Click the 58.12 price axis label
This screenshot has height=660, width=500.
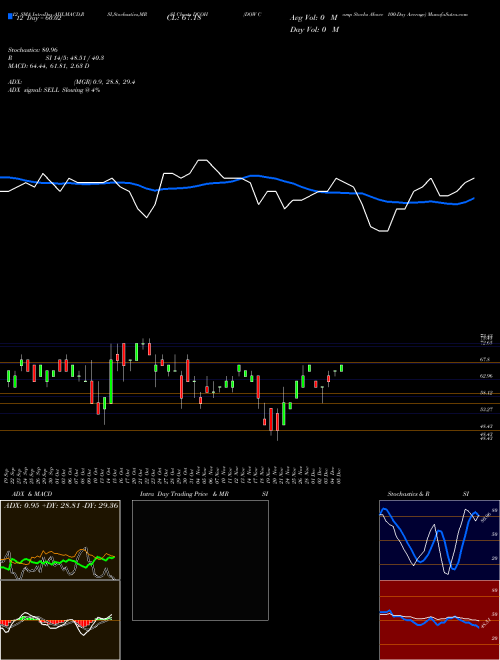[486, 393]
